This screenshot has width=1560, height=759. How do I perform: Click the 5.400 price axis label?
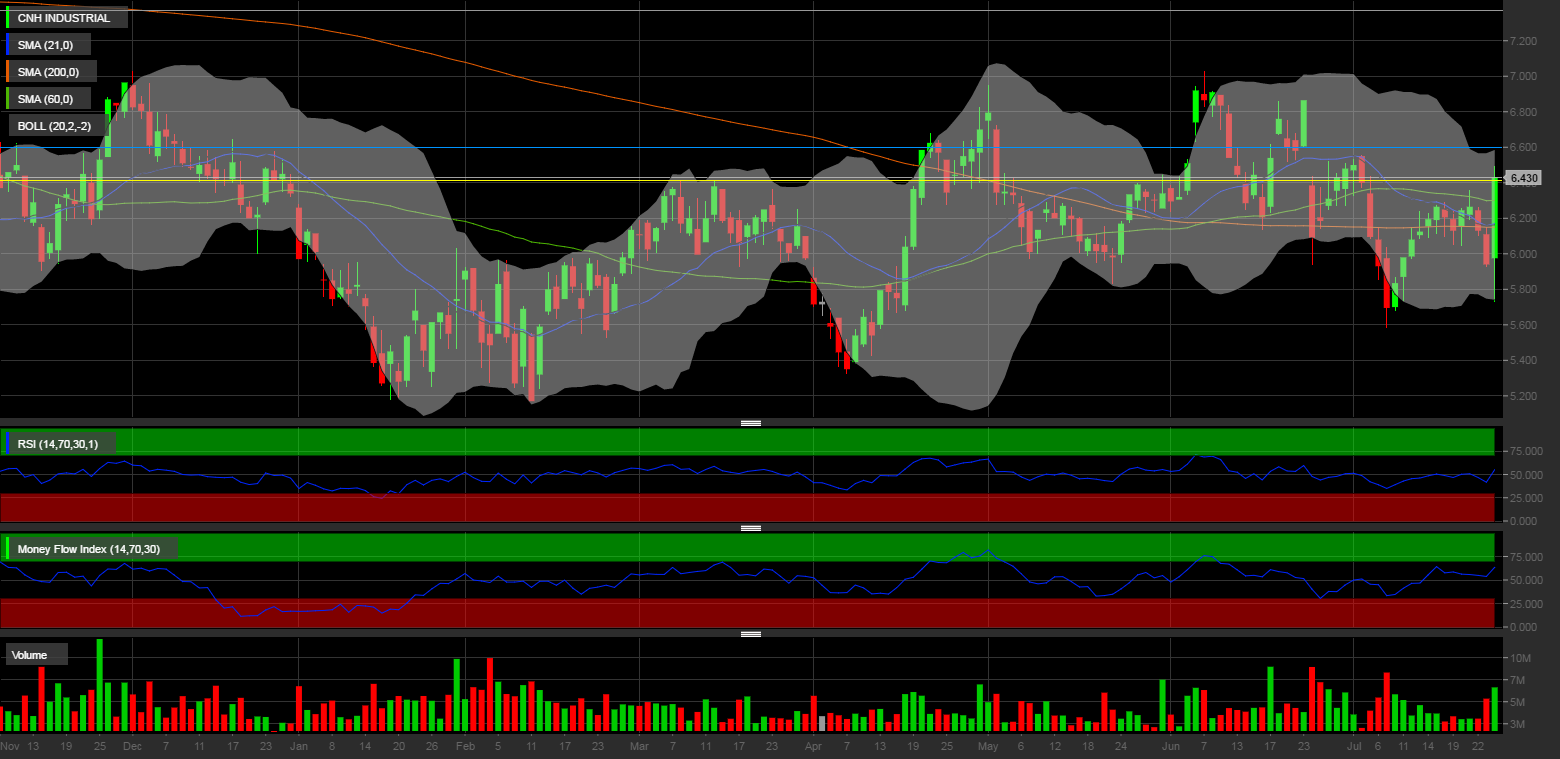[x=1522, y=361]
